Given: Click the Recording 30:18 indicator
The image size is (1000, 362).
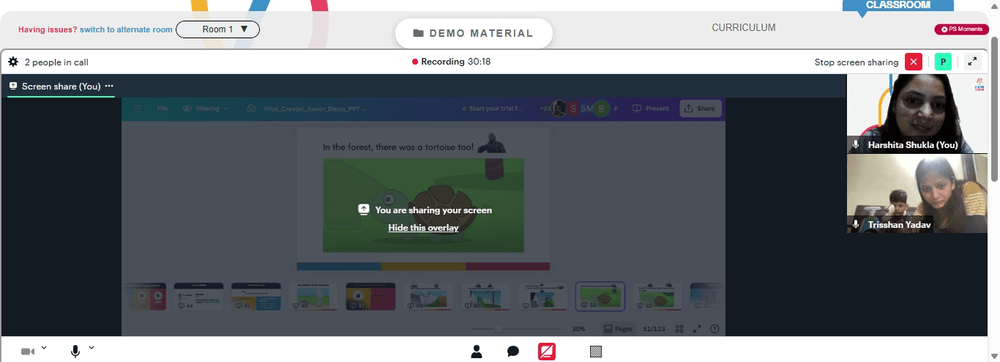Looking at the screenshot, I should point(452,62).
